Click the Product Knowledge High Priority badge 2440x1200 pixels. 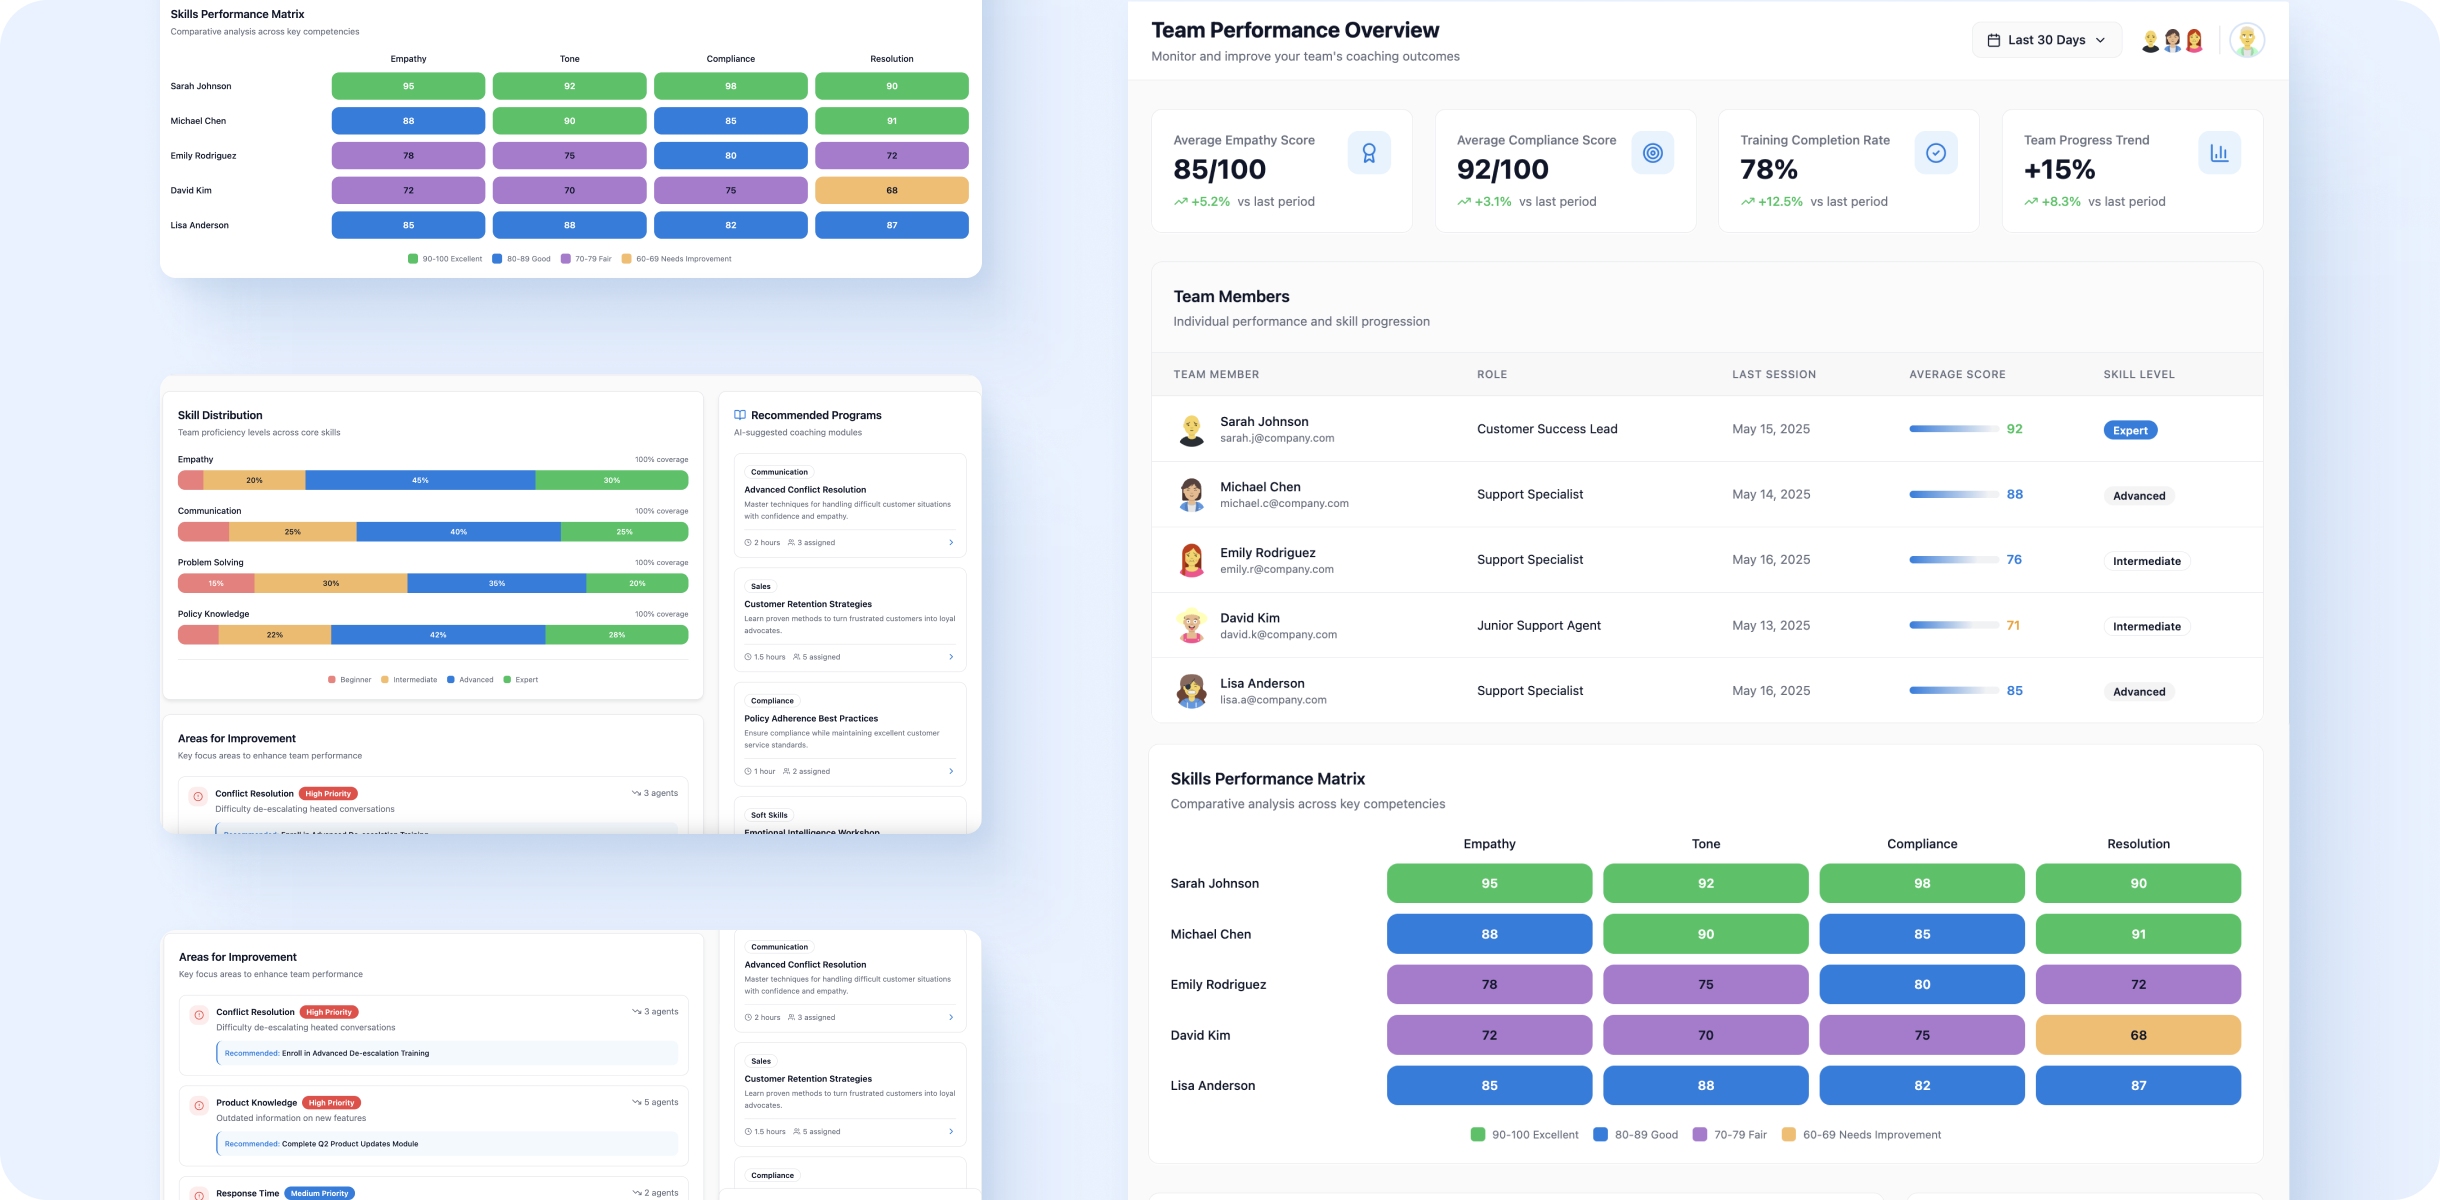click(331, 1103)
